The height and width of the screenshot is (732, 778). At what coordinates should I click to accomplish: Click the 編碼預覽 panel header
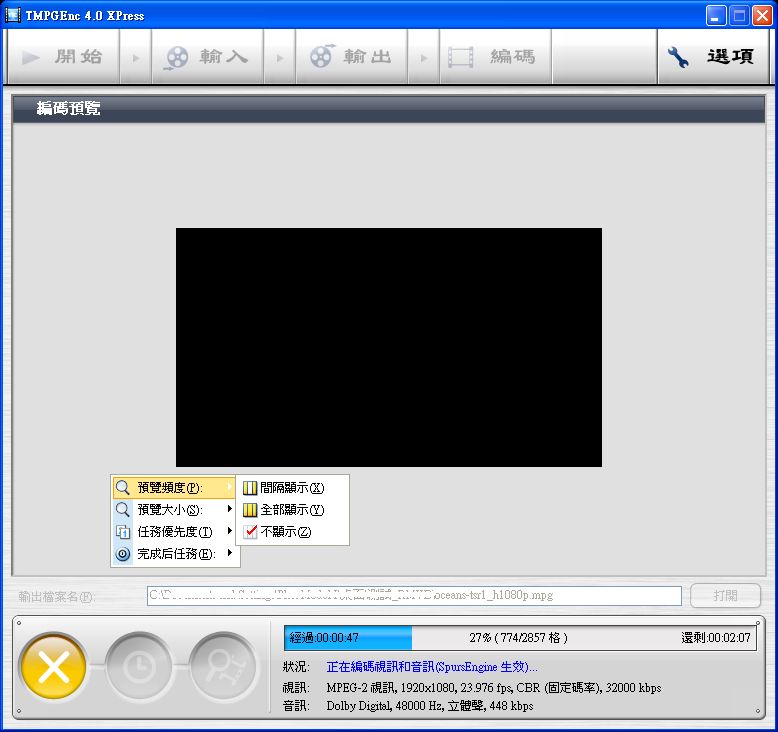tap(389, 108)
